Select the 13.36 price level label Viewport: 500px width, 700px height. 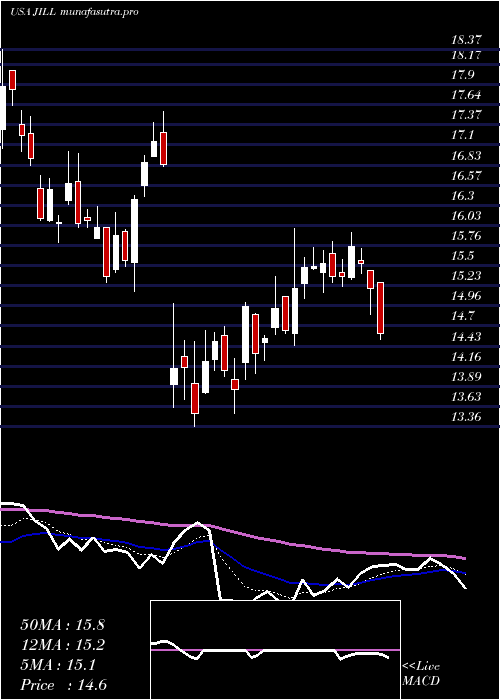[466, 417]
